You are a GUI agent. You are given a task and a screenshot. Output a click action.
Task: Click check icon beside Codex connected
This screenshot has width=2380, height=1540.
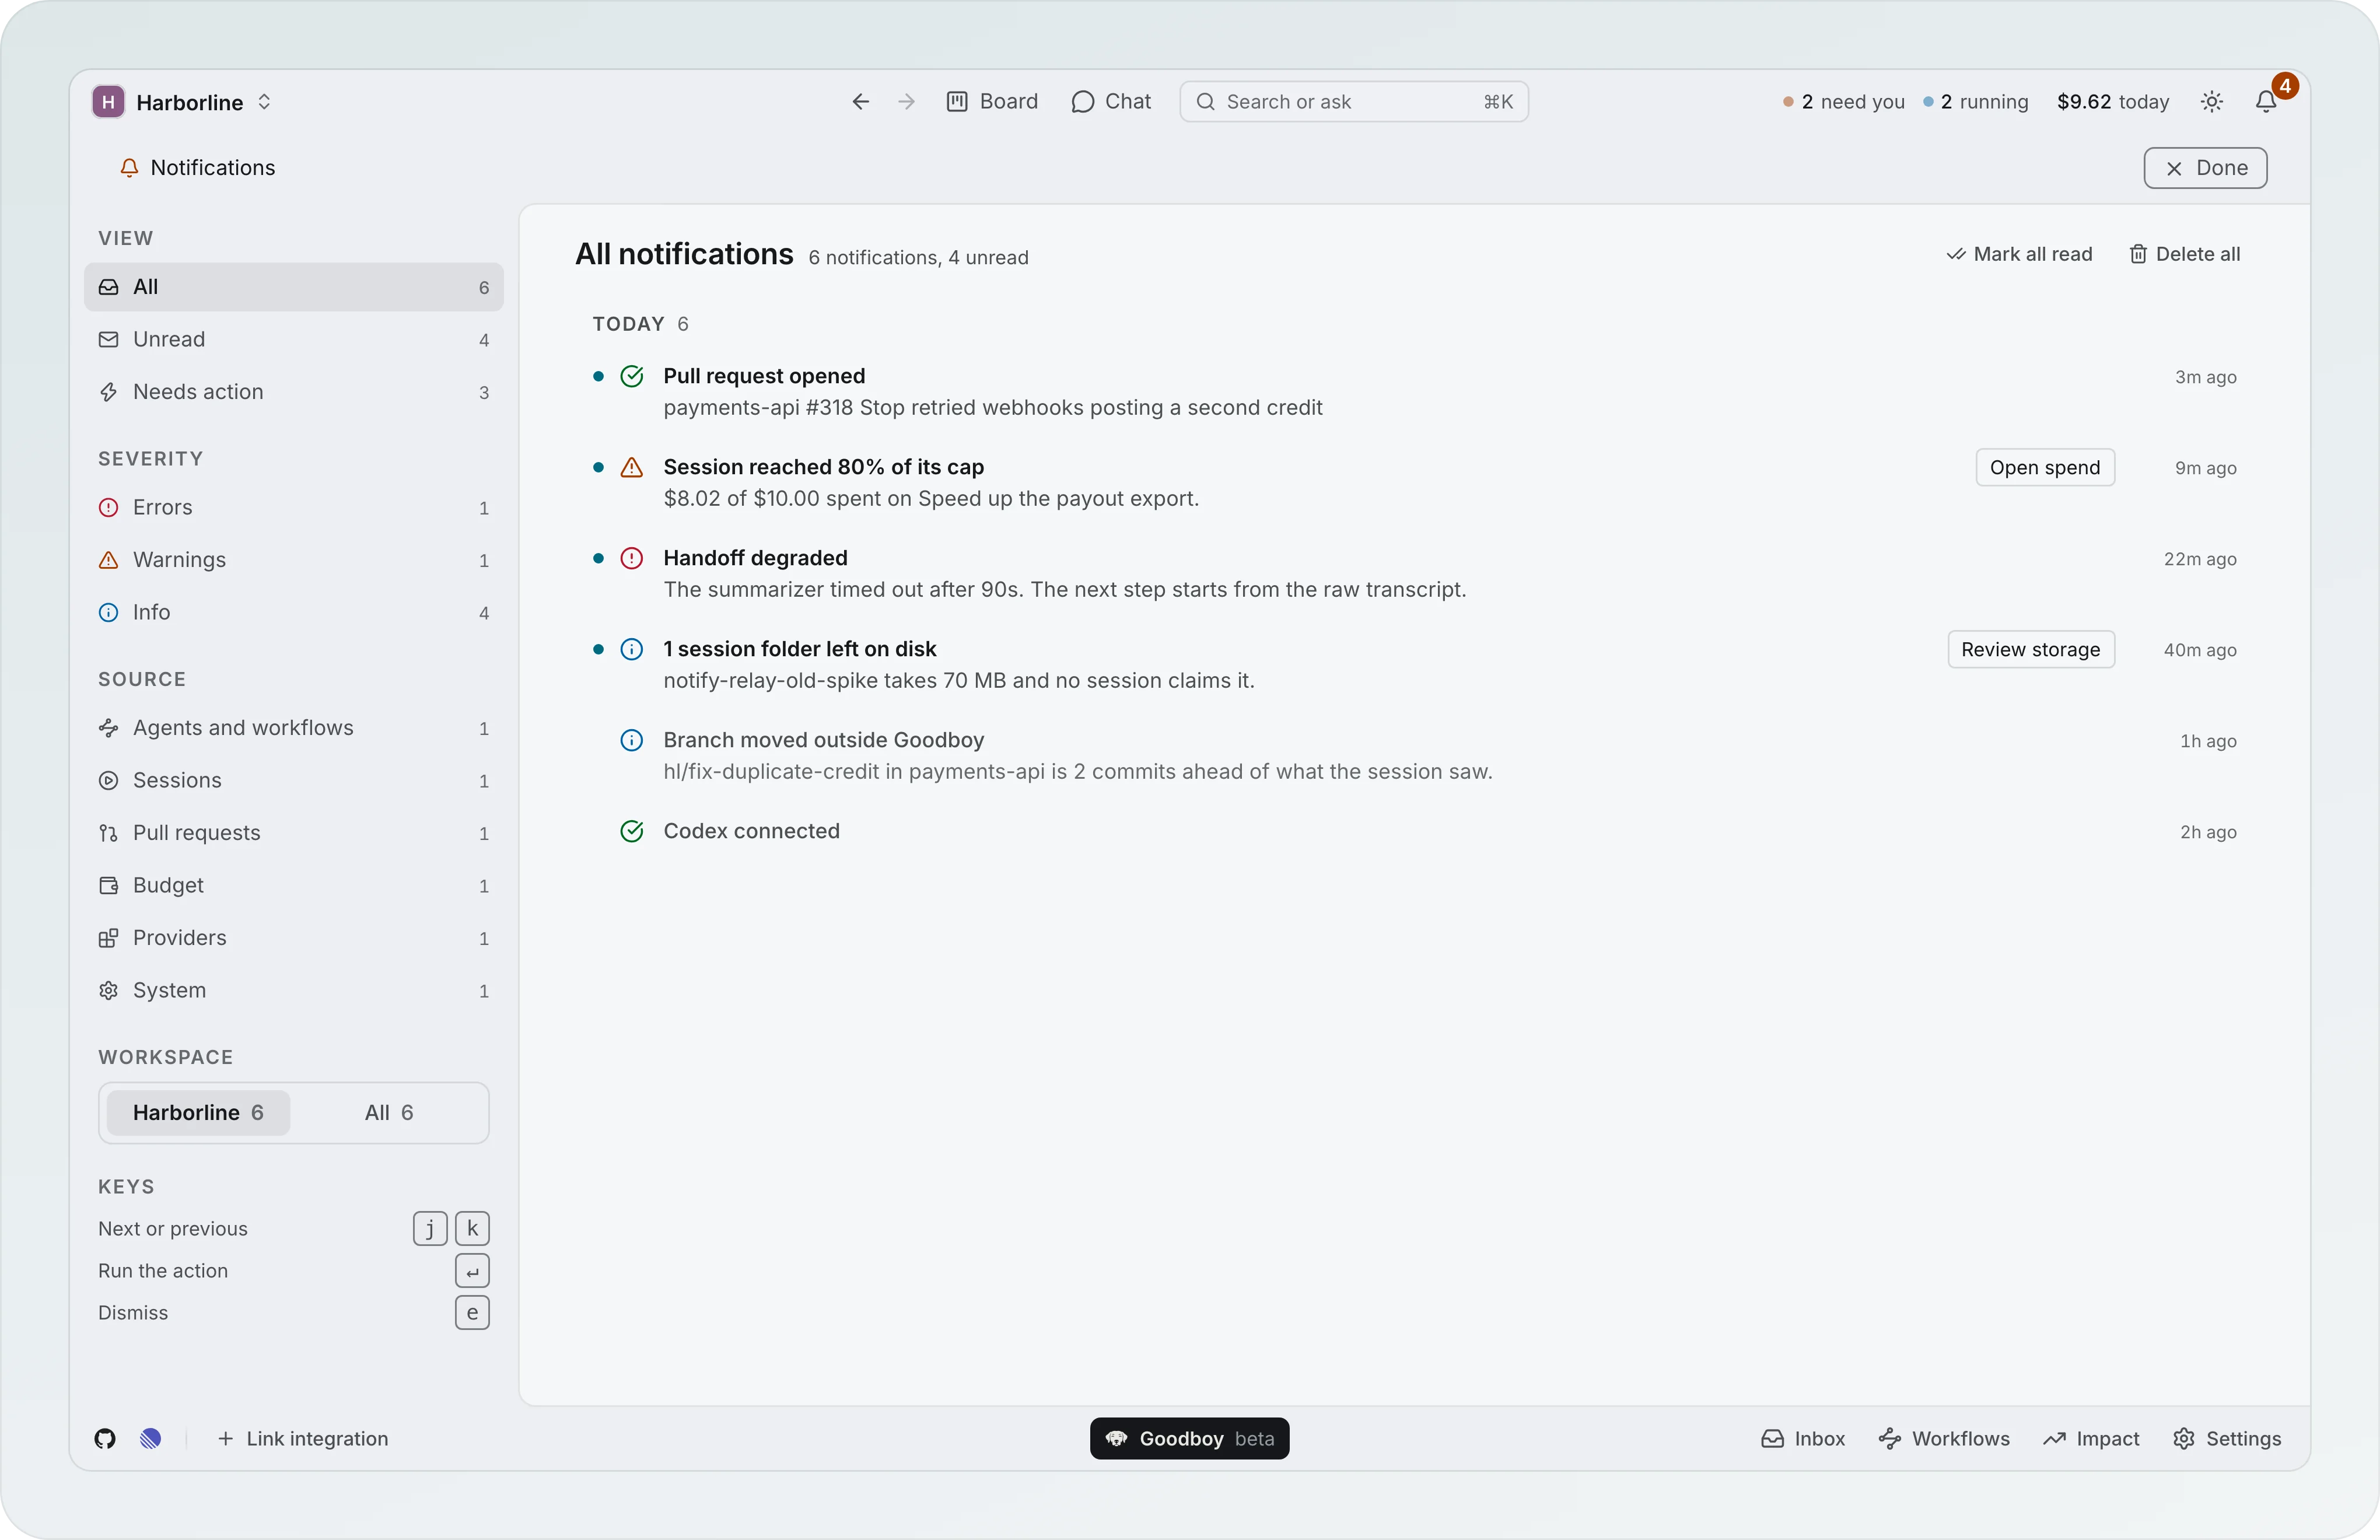coord(632,831)
